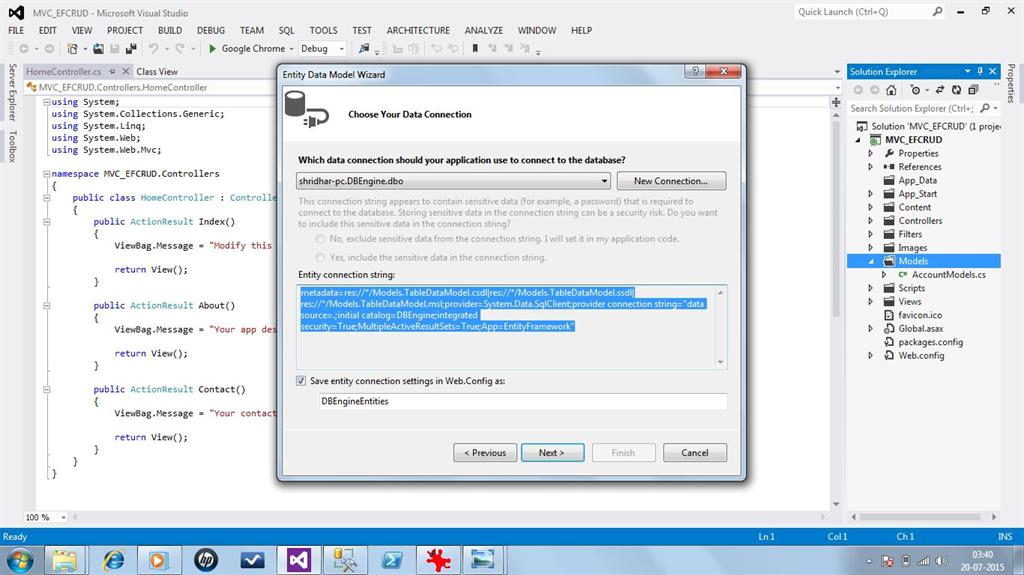
Task: Click the pin icon on Solution Explorer title
Action: [980, 71]
